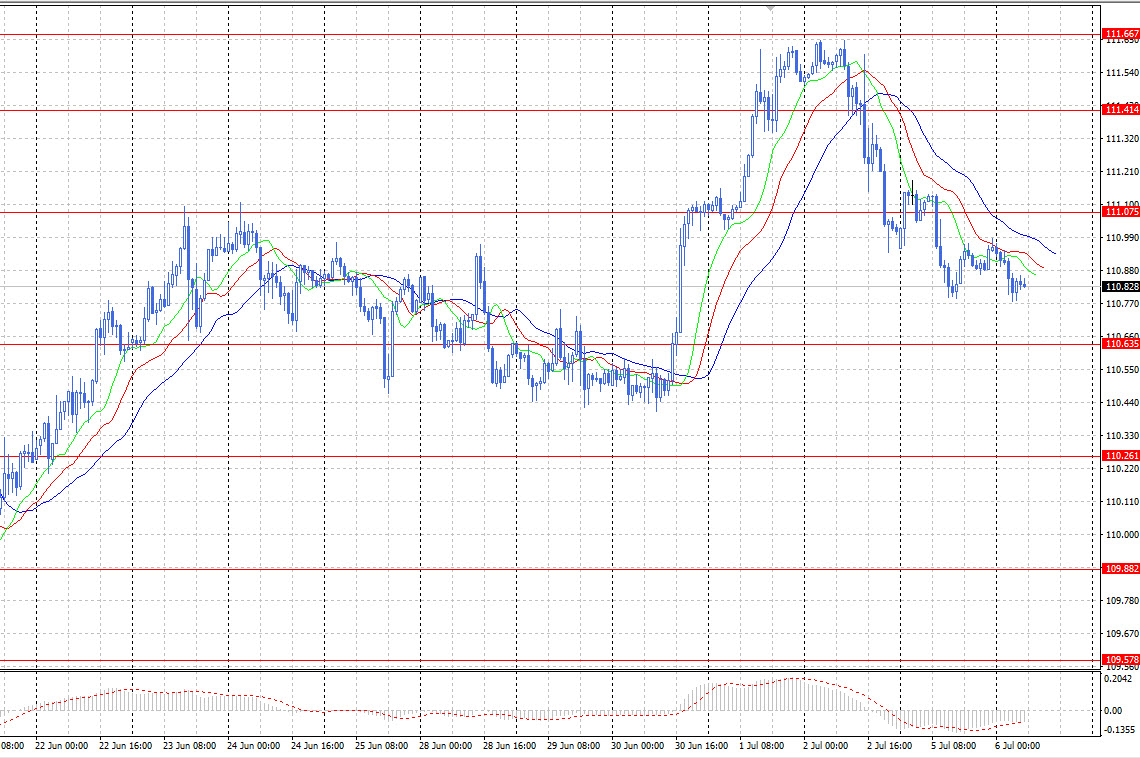Viewport: 1140px width, 758px height.
Task: Click the 0.00 indicator scale value
Action: click(1113, 711)
